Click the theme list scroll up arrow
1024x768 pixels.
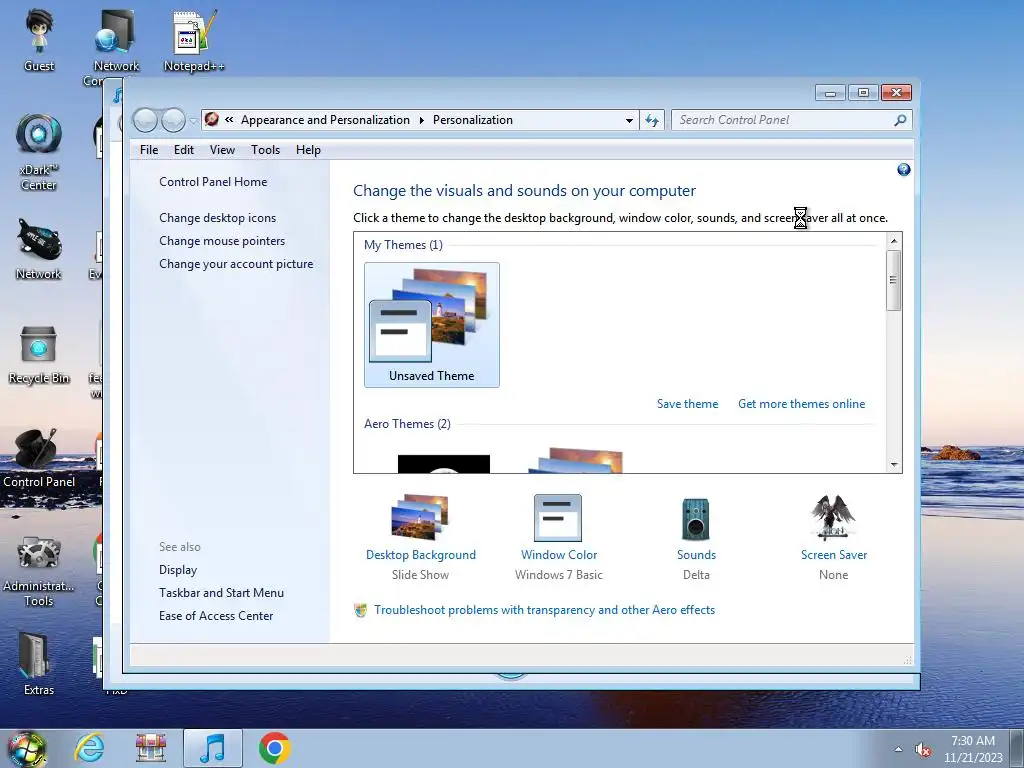coord(894,241)
